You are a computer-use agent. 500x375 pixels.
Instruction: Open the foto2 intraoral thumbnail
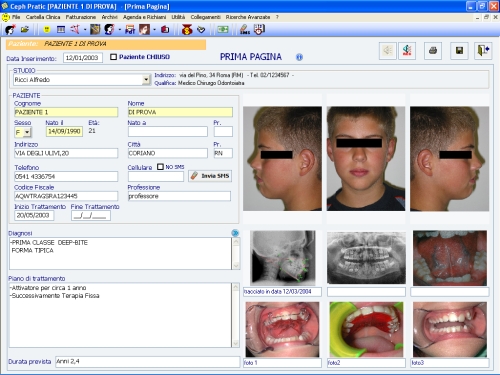(x=366, y=330)
